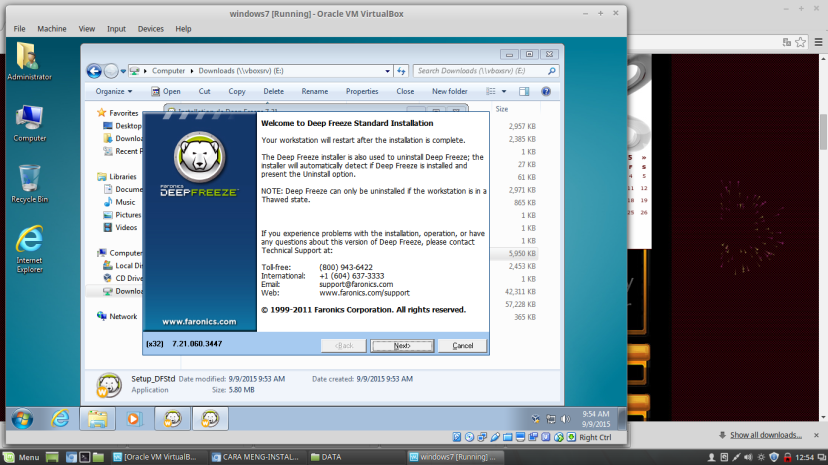Screen dimensions: 828x465
Task: Click second Deep Freeze taskbar button
Action: coord(210,419)
